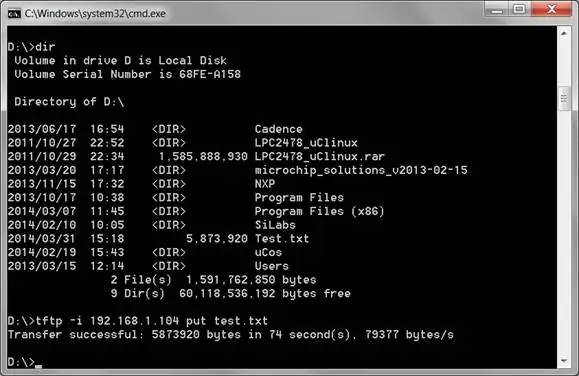Click the LPC2478_uClinux.rar file name
Screen dimensions: 579x376
[x=320, y=157]
